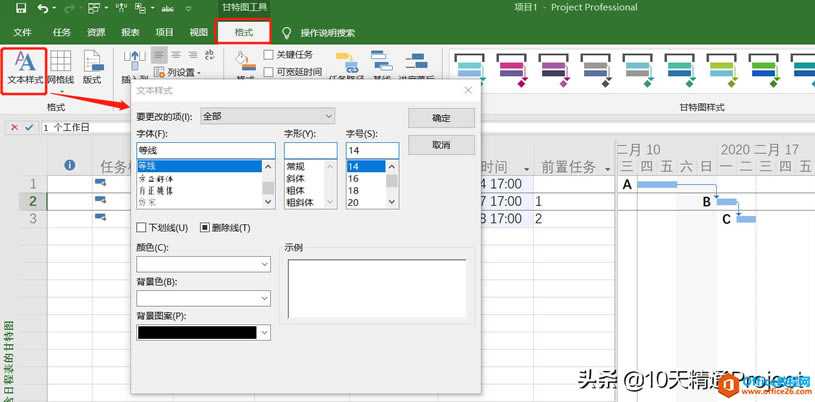Click the 字体(F) font name input field
This screenshot has height=402, width=815.
206,151
